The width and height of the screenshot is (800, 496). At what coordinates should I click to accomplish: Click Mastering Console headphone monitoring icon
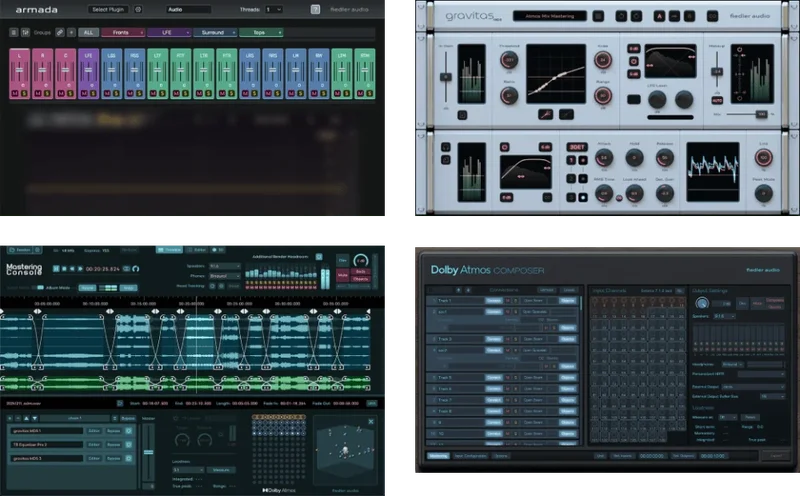pos(136,269)
